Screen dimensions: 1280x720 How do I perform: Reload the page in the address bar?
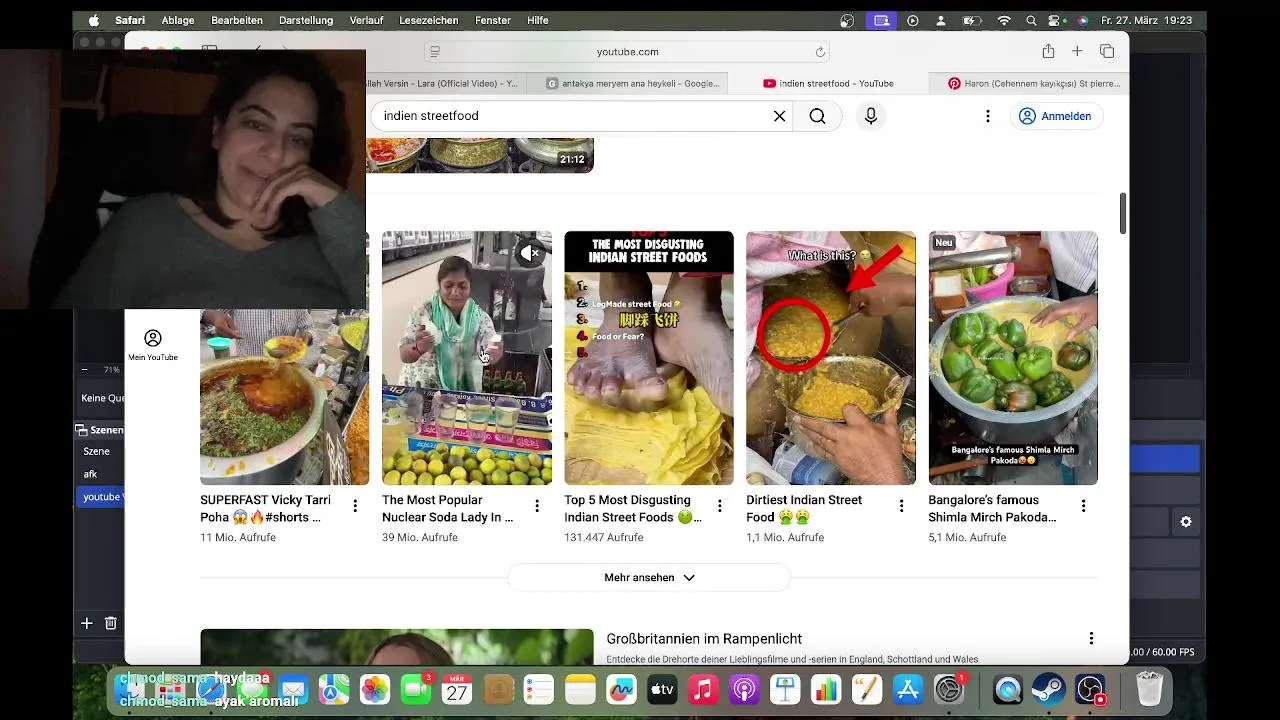pos(820,52)
